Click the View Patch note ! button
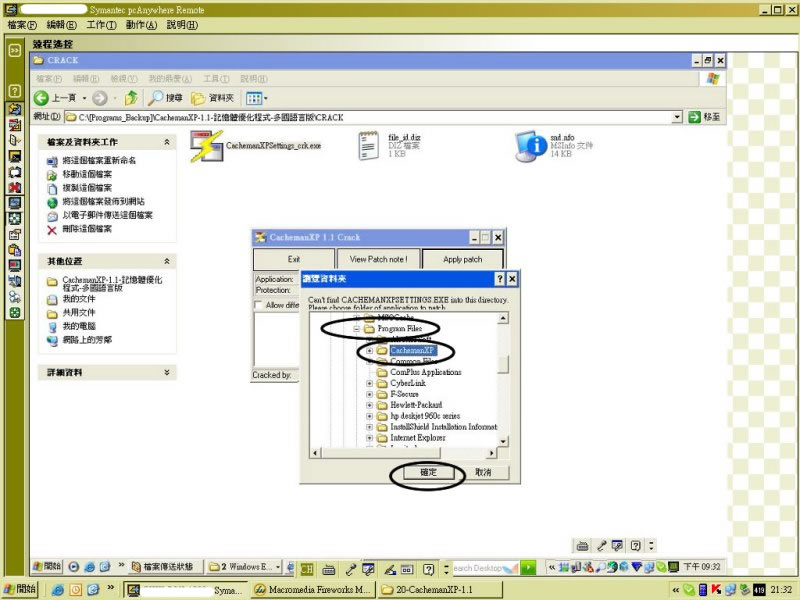 coord(378,259)
